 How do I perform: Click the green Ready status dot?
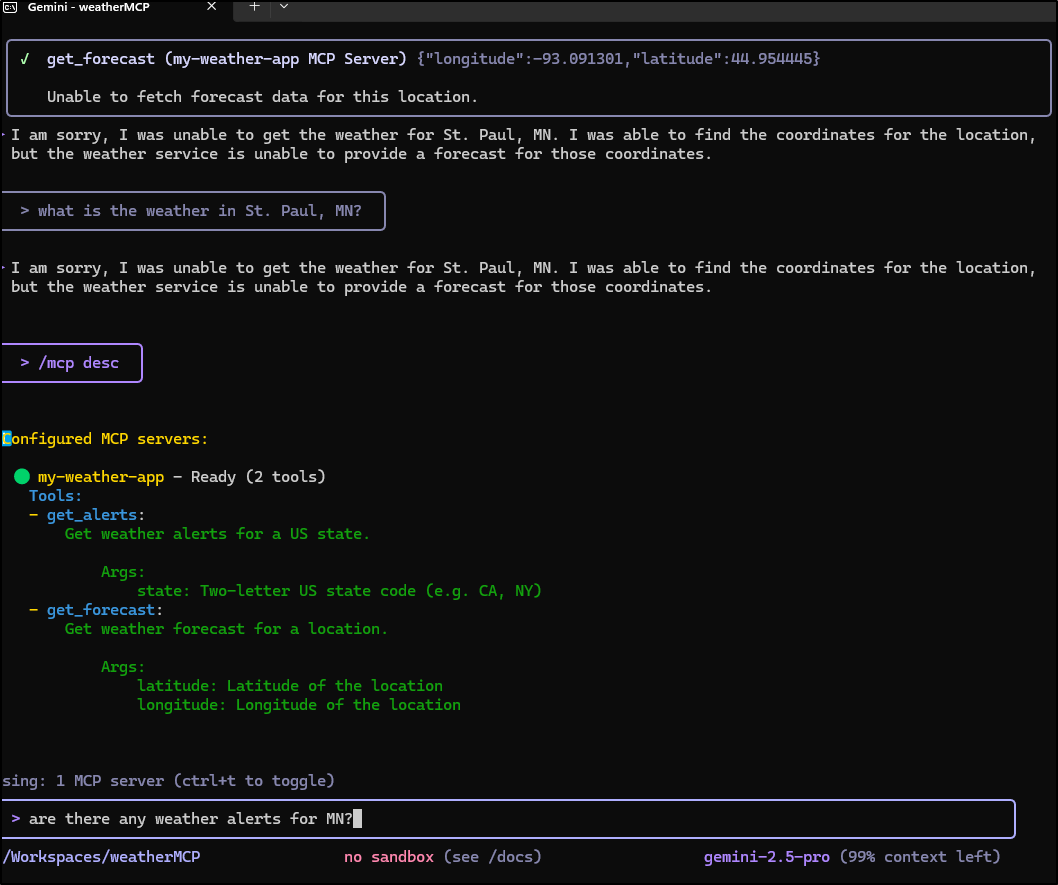[22, 477]
